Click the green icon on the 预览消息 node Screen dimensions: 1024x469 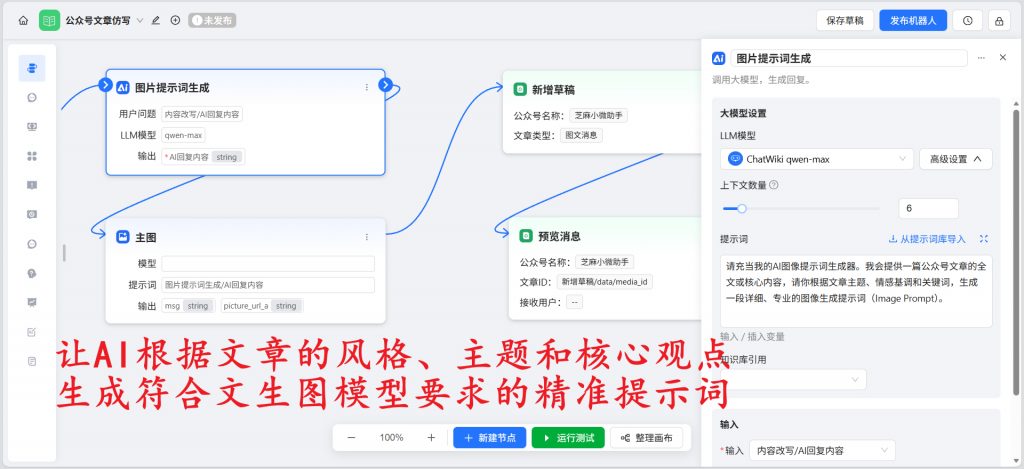click(x=526, y=236)
